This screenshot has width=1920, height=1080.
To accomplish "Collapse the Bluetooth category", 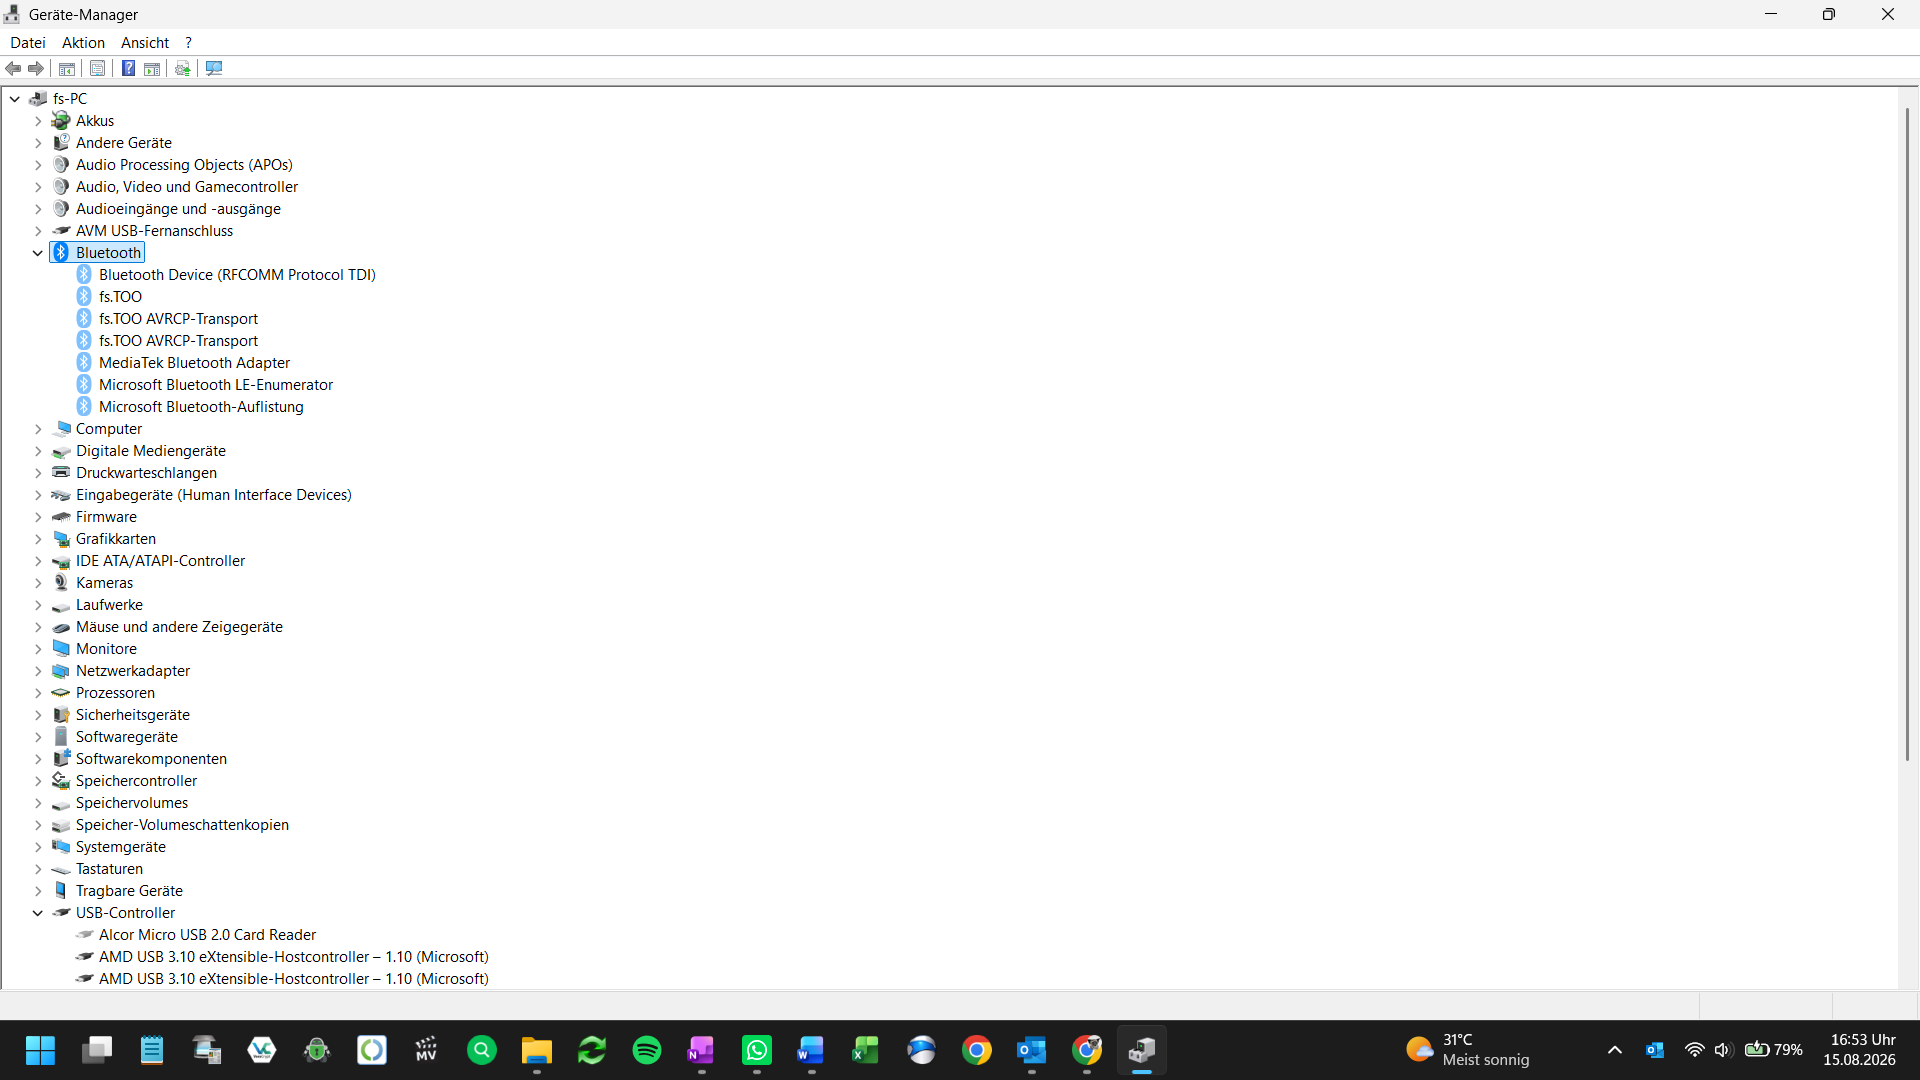I will point(38,252).
